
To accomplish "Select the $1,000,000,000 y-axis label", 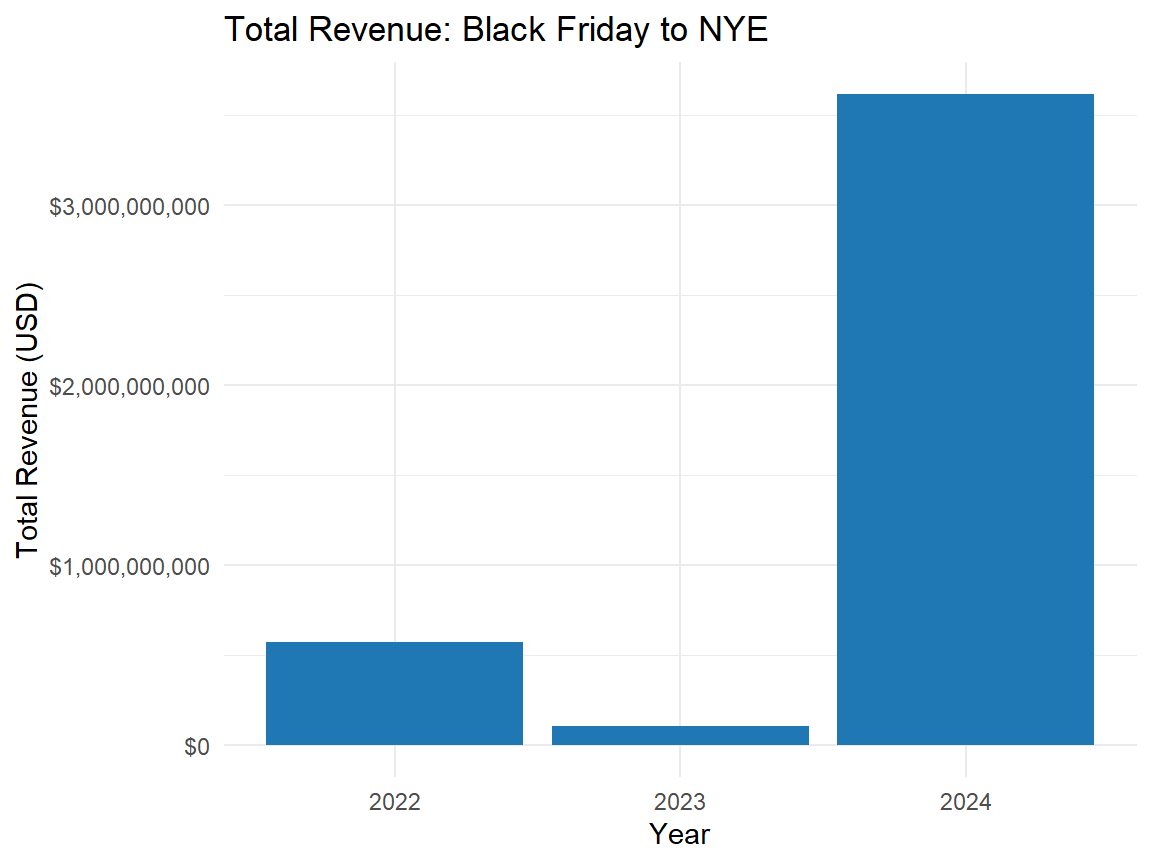I will [129, 566].
